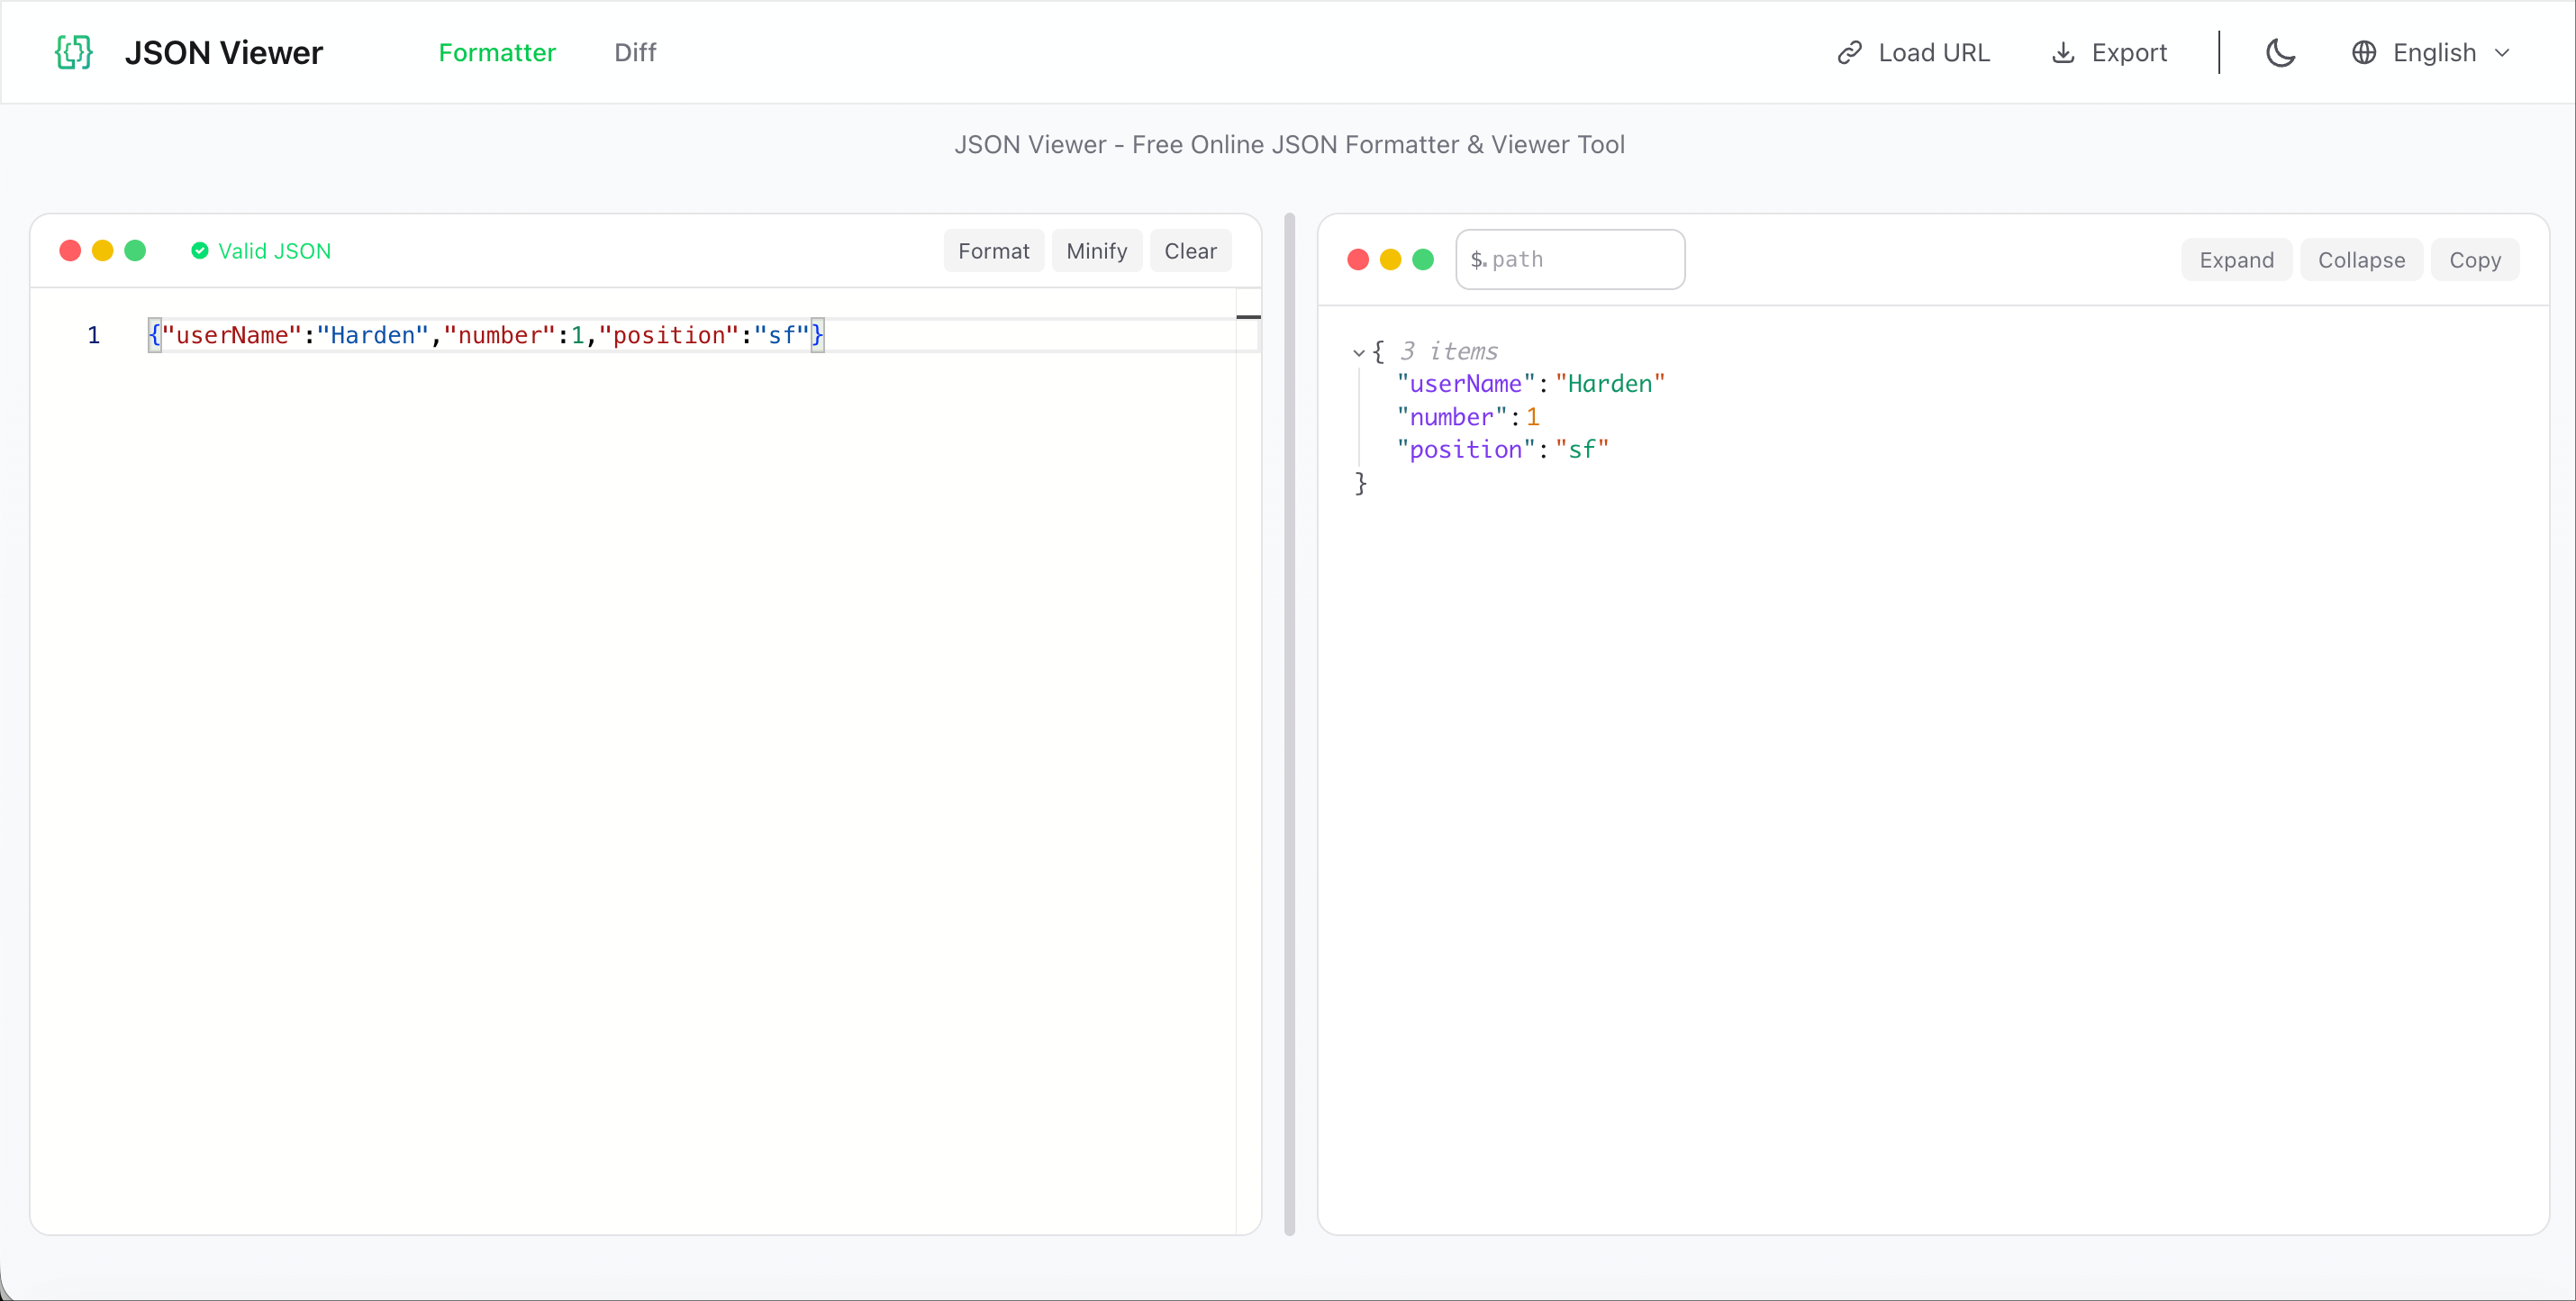Click the yellow traffic light in the editor panel

tap(102, 250)
